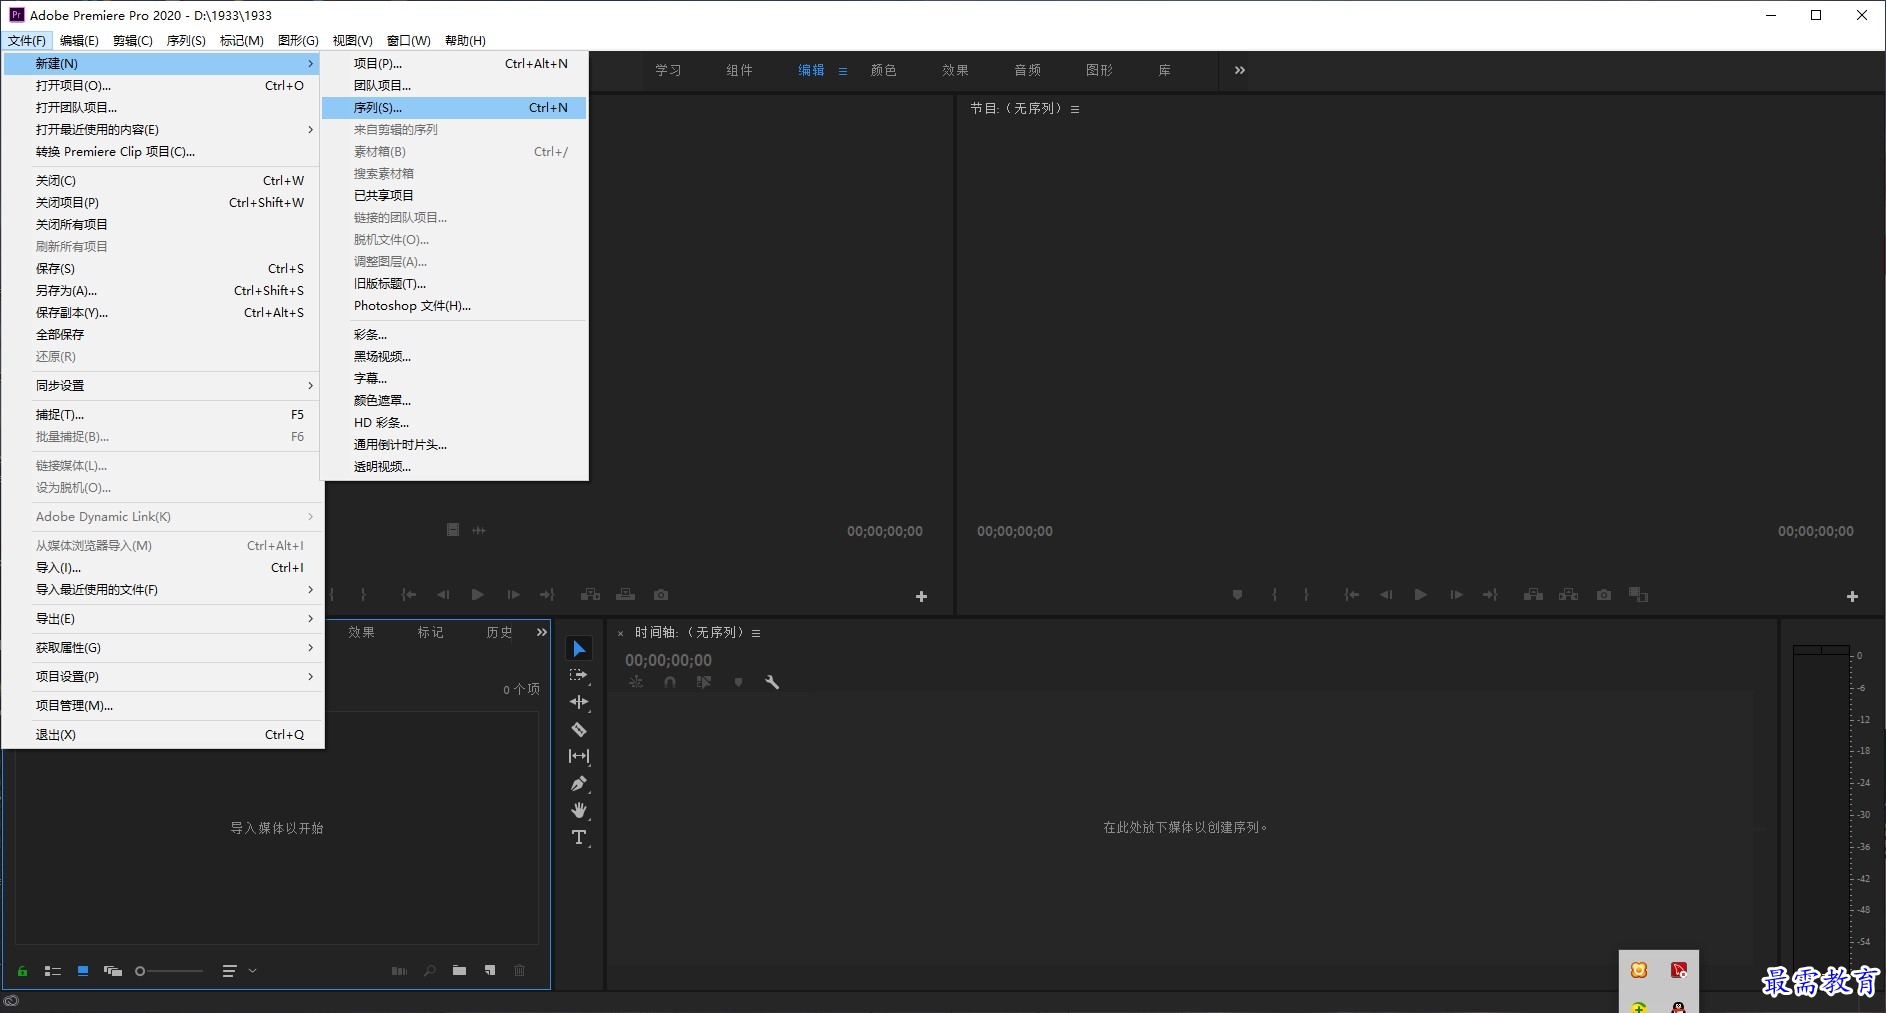Image resolution: width=1886 pixels, height=1013 pixels.
Task: Create new bin folder icon
Action: (x=459, y=971)
